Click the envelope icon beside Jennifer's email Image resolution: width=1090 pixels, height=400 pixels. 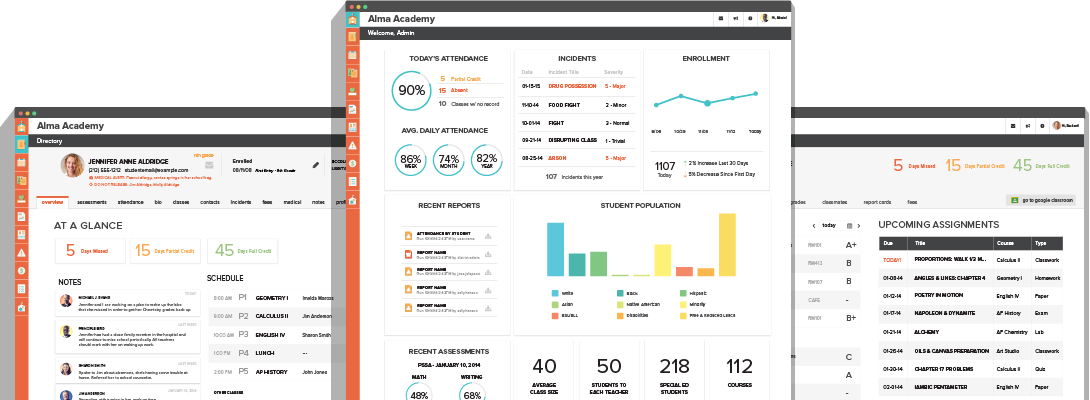[209, 164]
